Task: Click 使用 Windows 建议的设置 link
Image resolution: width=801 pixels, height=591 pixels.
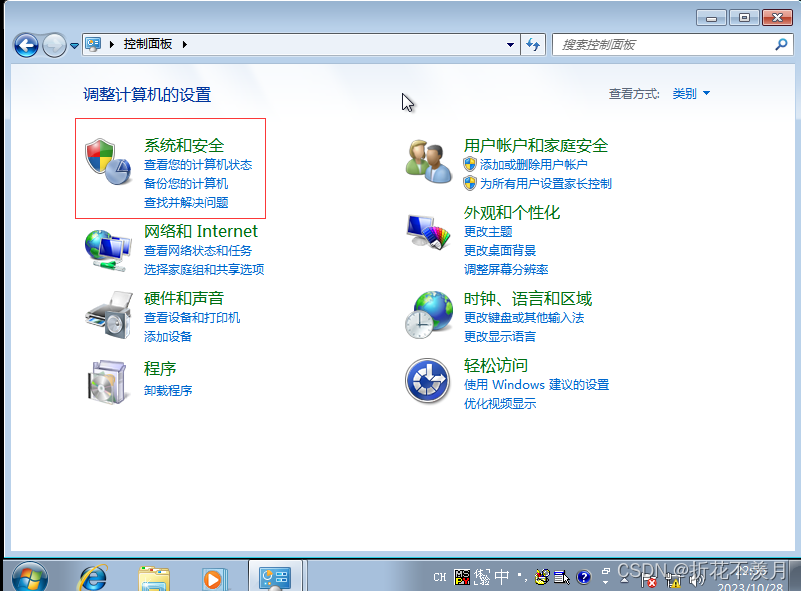Action: [536, 384]
